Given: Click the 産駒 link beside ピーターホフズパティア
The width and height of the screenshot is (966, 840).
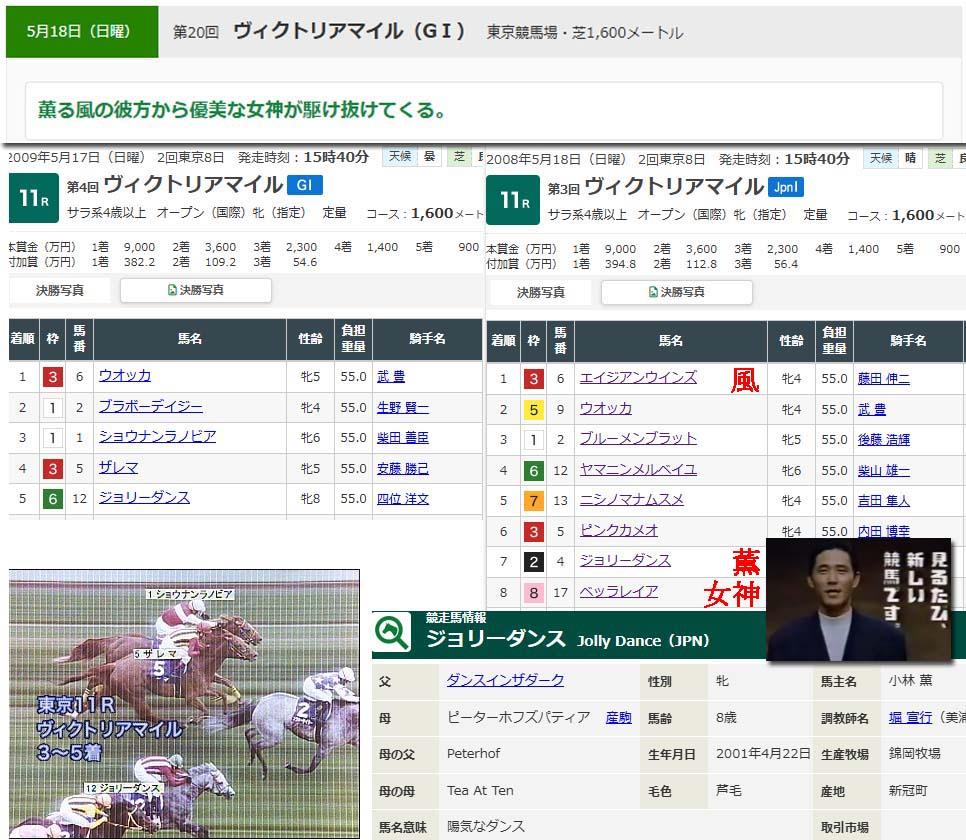Looking at the screenshot, I should click(x=618, y=717).
